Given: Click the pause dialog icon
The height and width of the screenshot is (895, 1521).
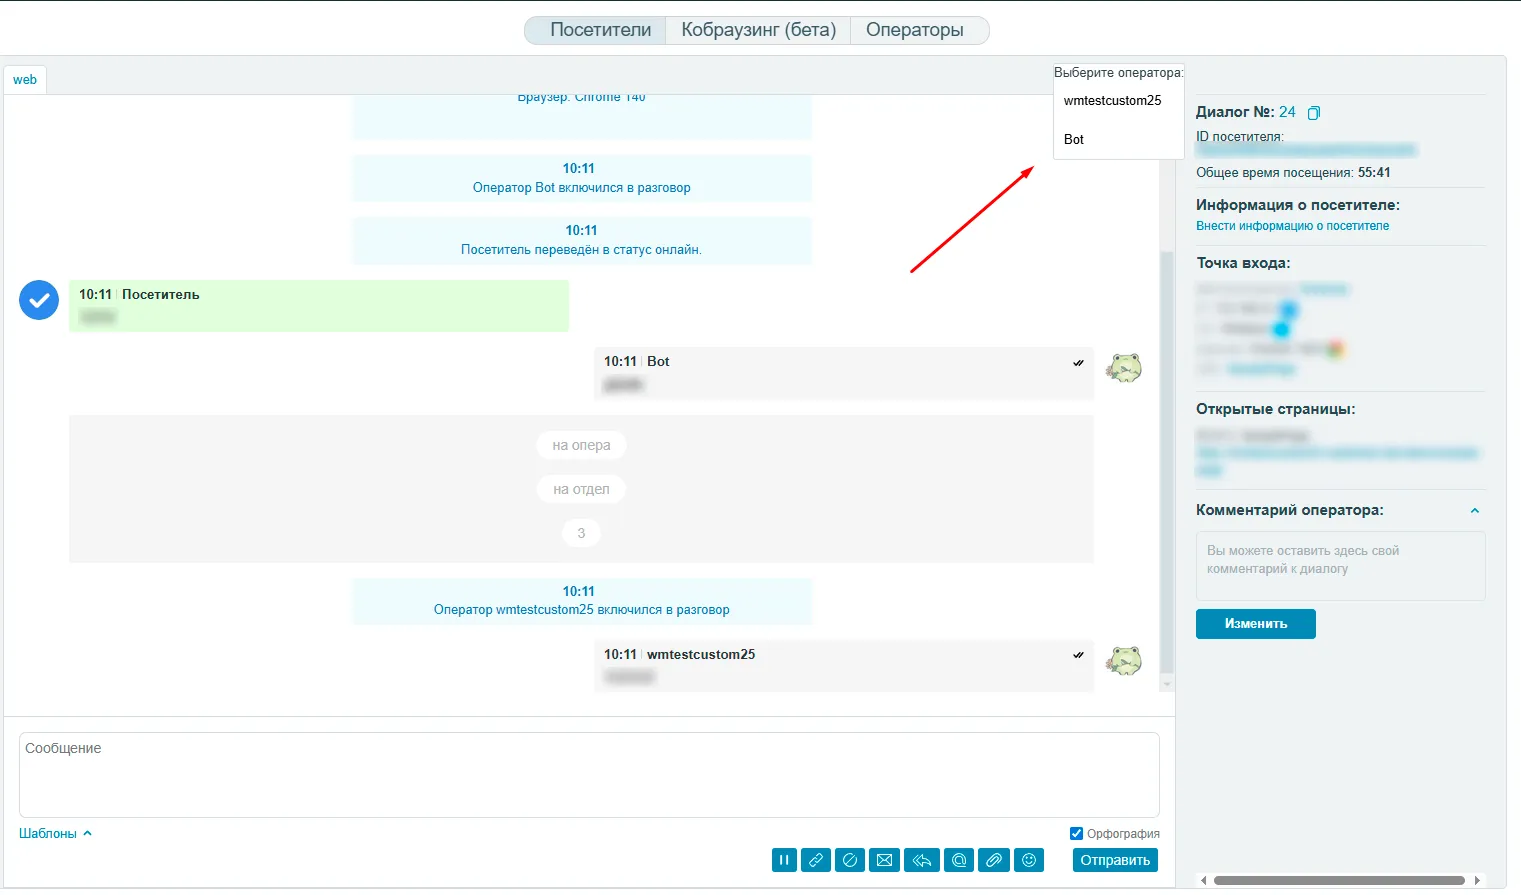Looking at the screenshot, I should 784,860.
